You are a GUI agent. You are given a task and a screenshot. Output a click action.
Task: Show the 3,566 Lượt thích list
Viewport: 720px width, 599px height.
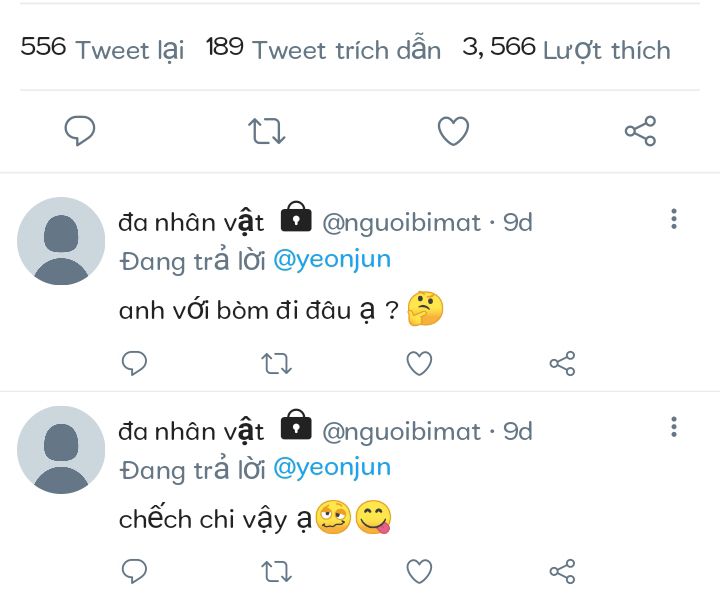pyautogui.click(x=566, y=49)
